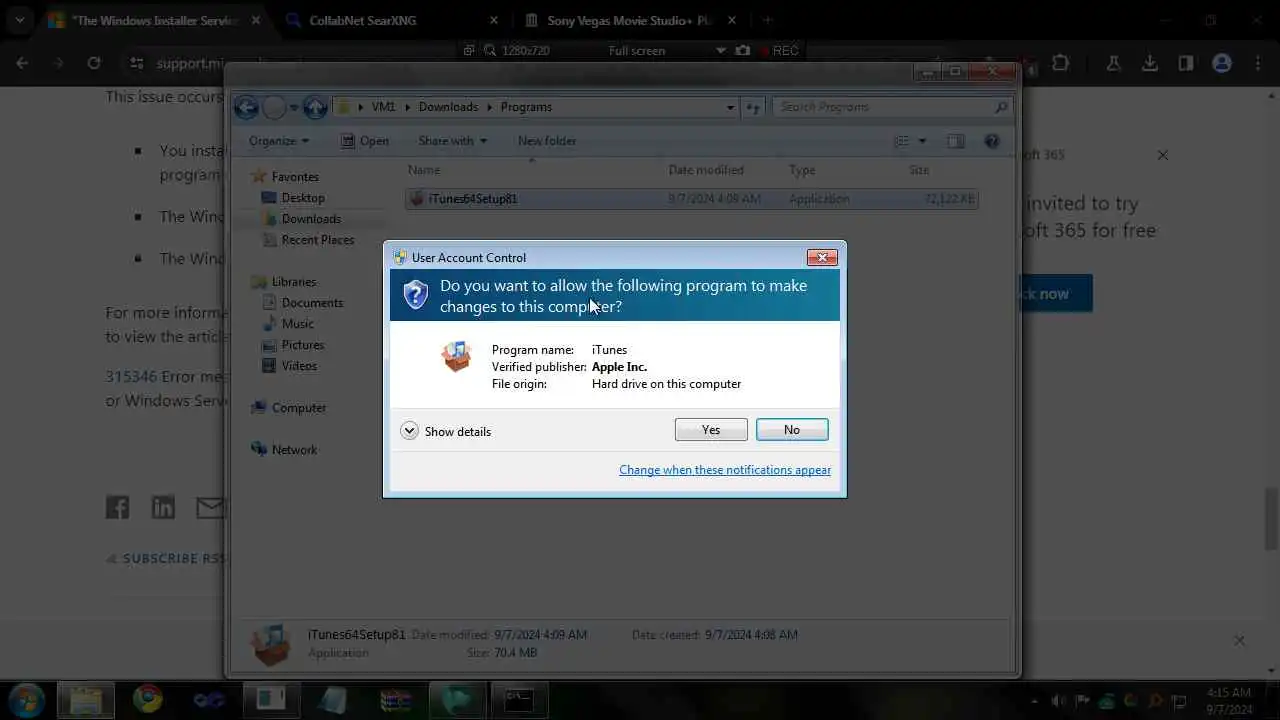Viewport: 1280px width, 720px height.
Task: Click the LinkedIn share icon on the page
Action: [x=163, y=507]
